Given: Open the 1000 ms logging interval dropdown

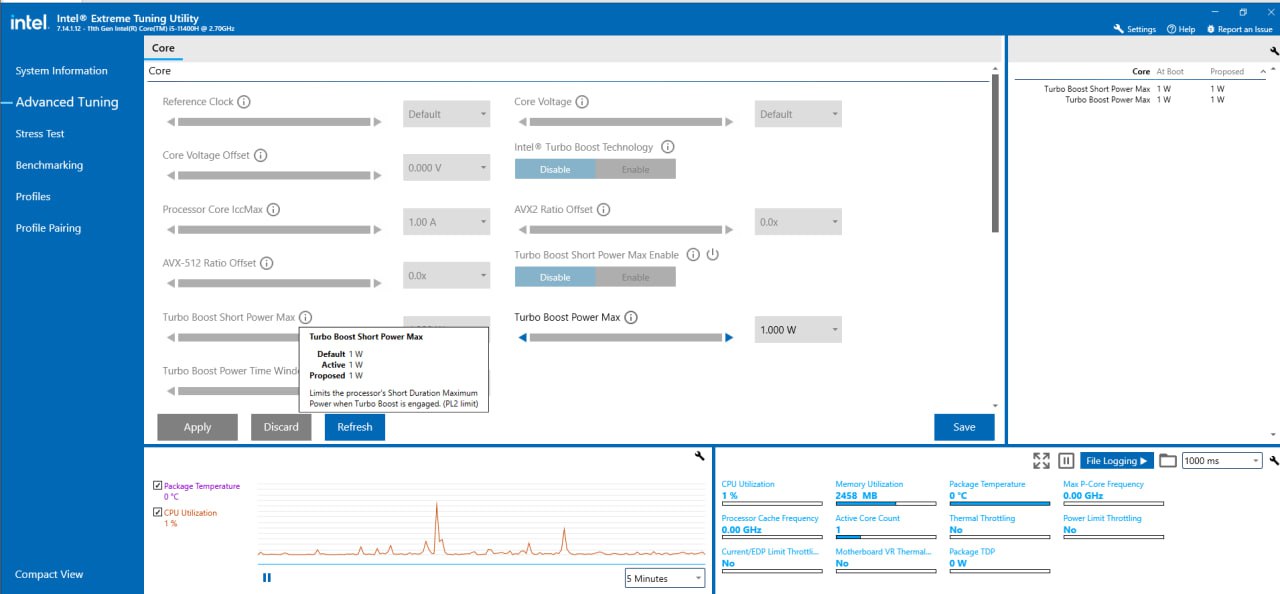Looking at the screenshot, I should pos(1222,461).
